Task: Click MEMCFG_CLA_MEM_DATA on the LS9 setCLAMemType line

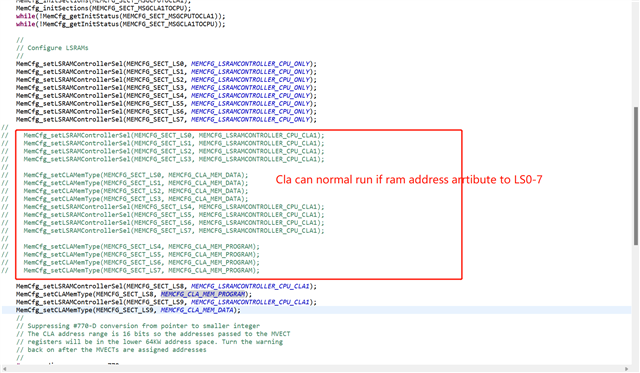Action: (197, 310)
